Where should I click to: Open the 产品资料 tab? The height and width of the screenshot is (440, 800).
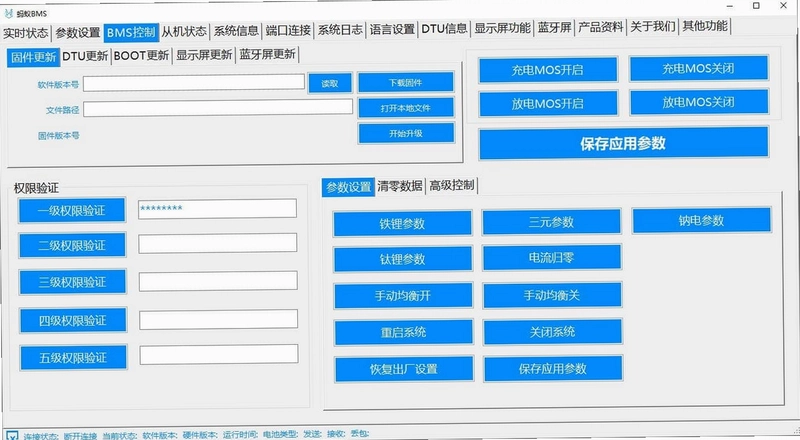pyautogui.click(x=601, y=27)
